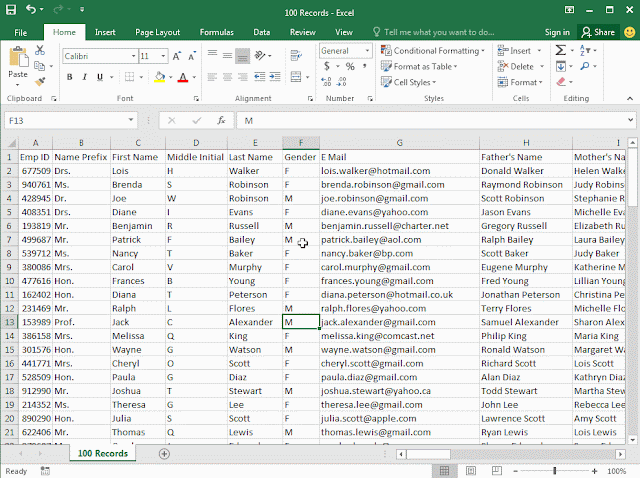Click the Undo arrow icon
Screen dimensions: 640x478
[31, 9]
